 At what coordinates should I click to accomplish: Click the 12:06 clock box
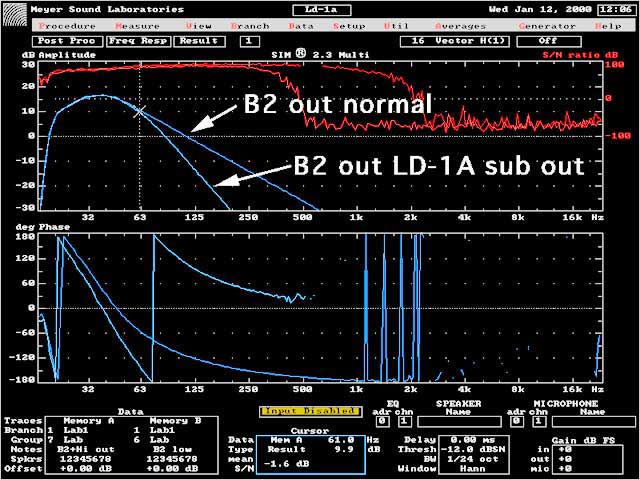tap(617, 9)
